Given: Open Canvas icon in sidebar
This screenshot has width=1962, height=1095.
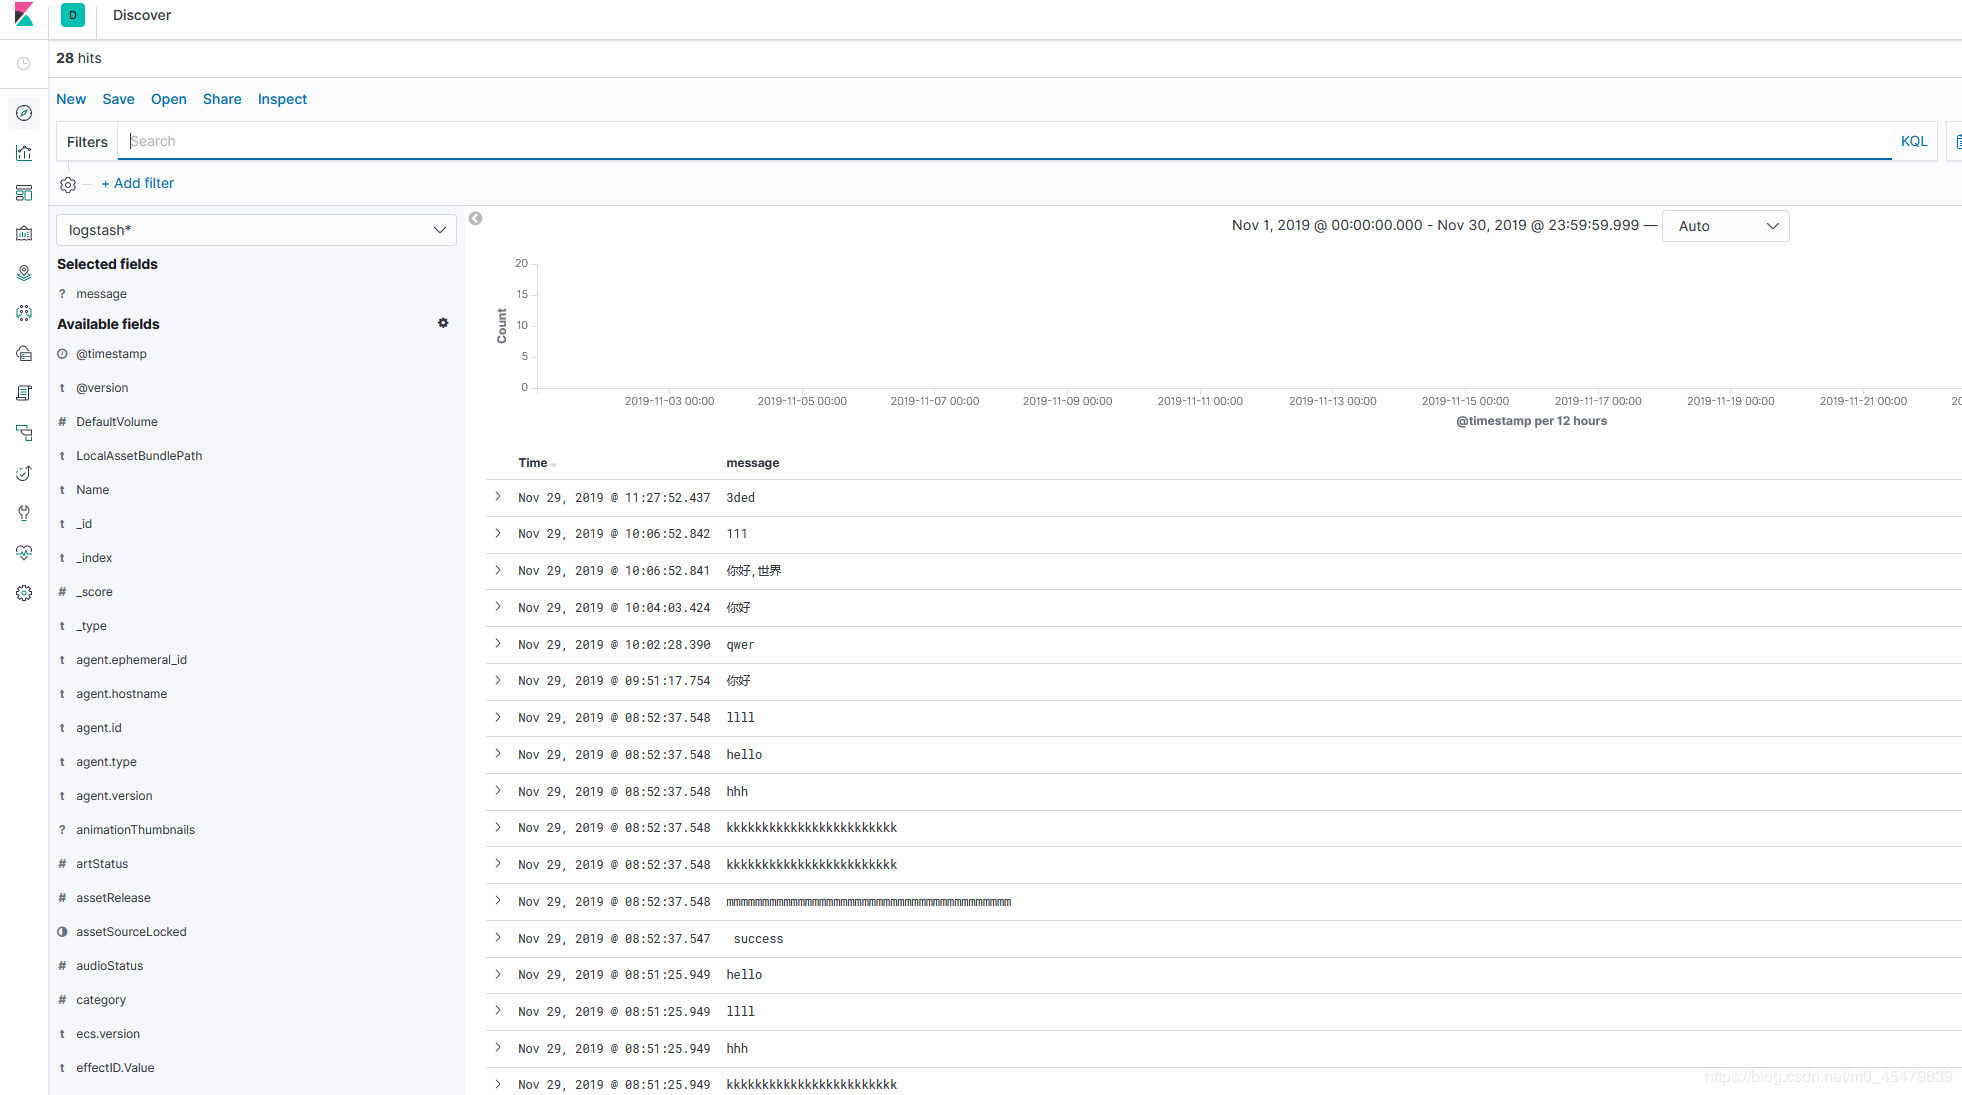Looking at the screenshot, I should point(24,233).
